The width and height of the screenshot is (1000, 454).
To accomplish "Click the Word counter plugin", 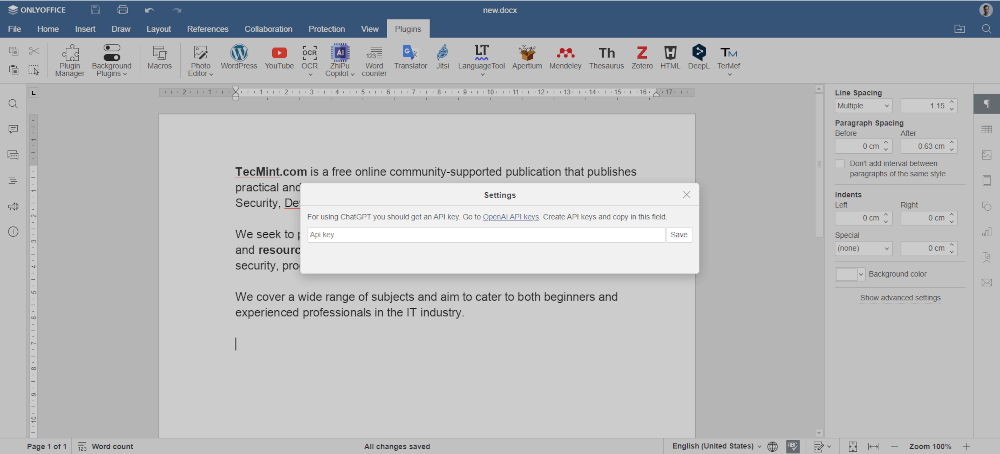I will [374, 58].
